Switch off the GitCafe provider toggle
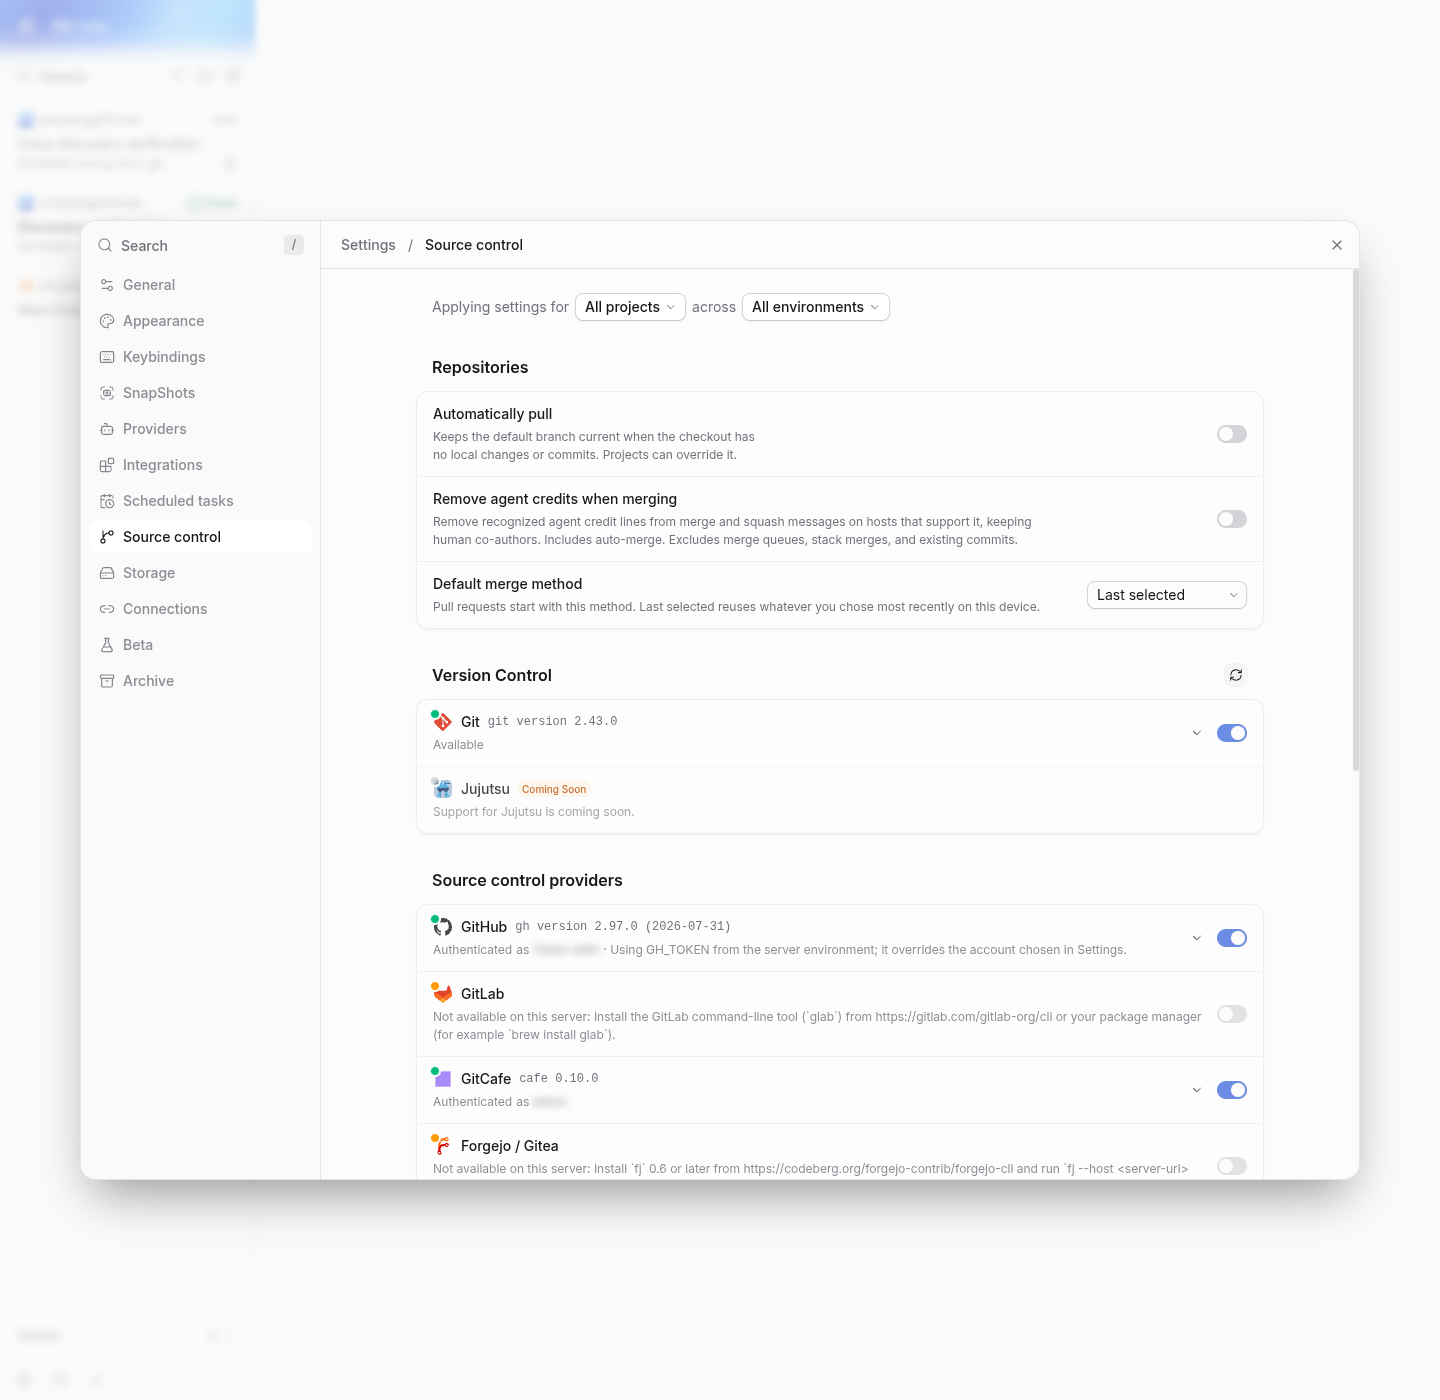The height and width of the screenshot is (1400, 1440). pos(1232,1090)
